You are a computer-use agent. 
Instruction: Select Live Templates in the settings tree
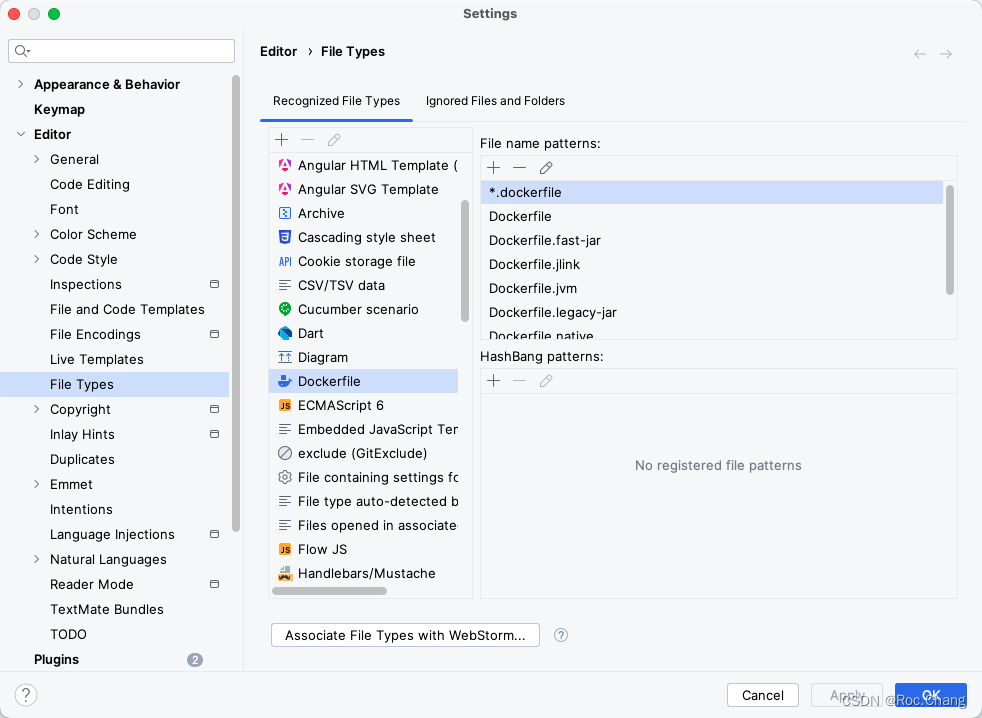click(97, 359)
